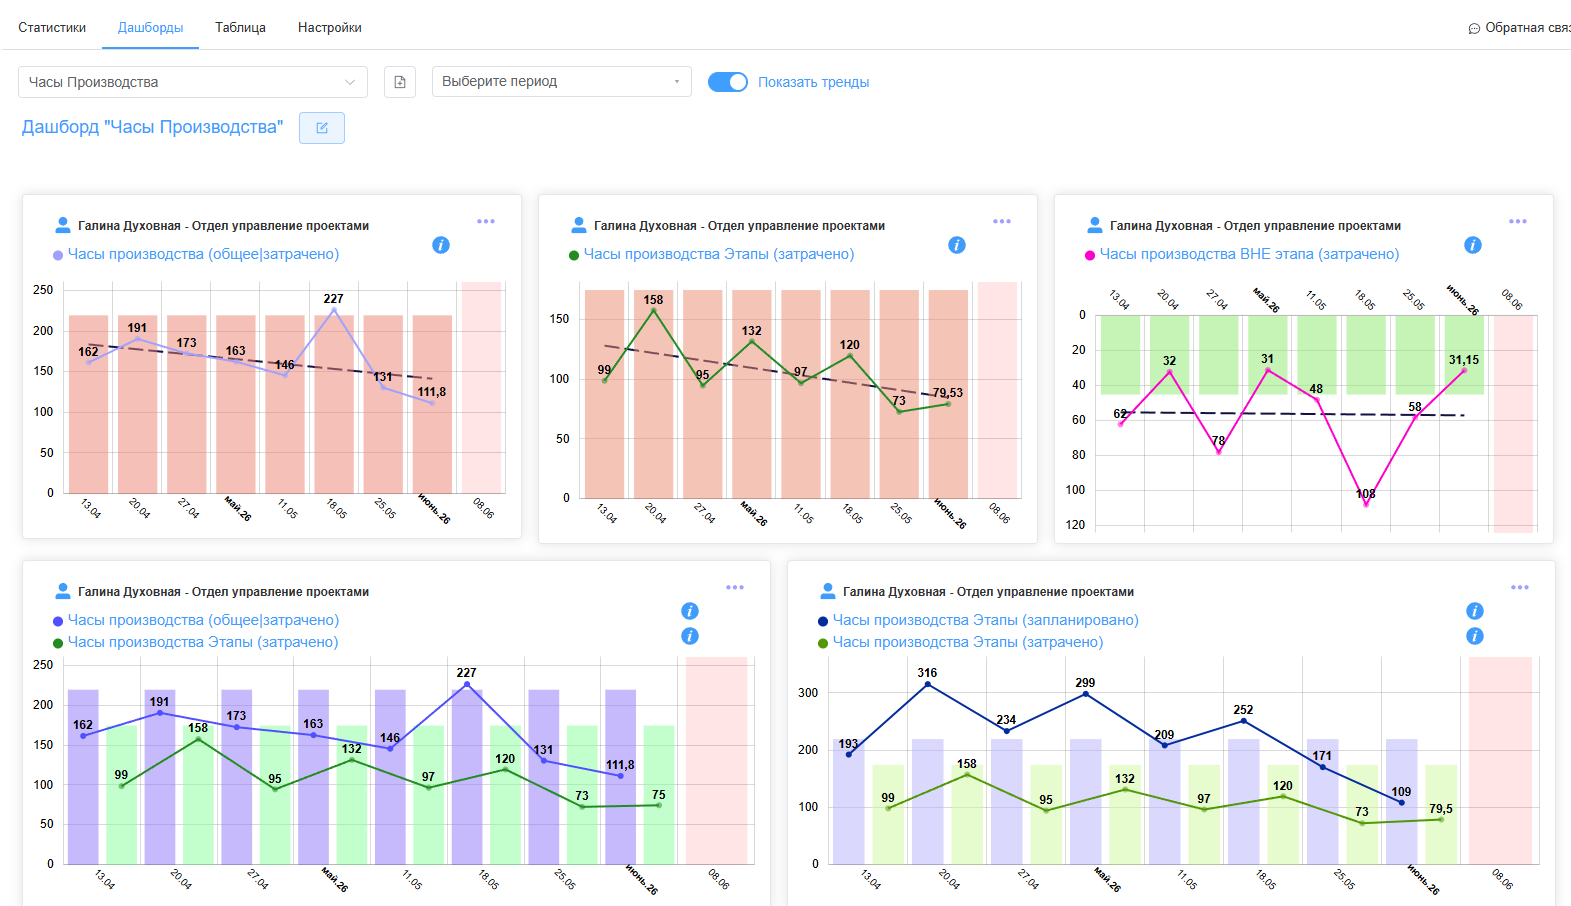1571x906 pixels.
Task: Click общее|затрачено info icon in the общее-and-Этапы card
Action: (x=690, y=611)
